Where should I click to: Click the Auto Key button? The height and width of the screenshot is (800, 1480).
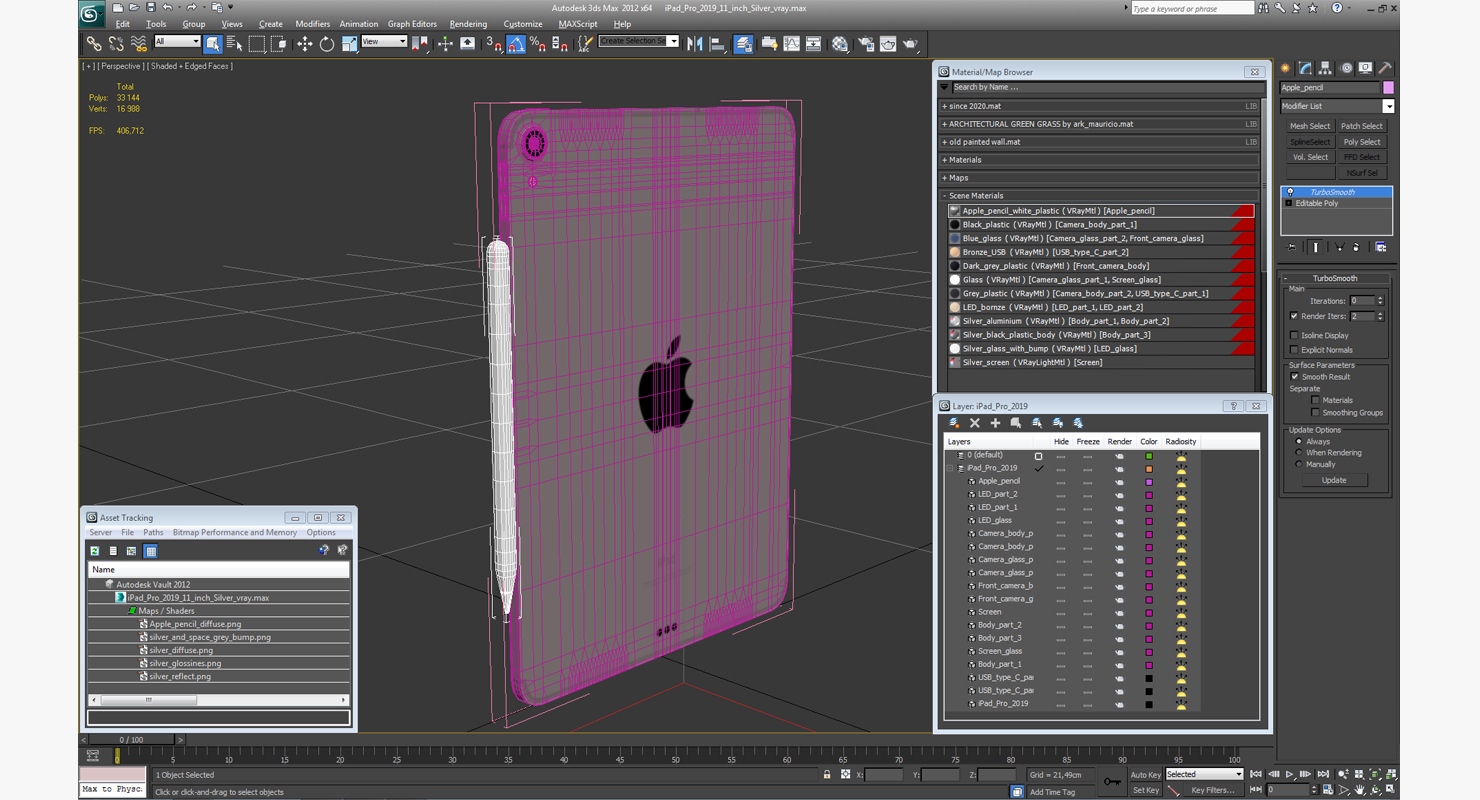[1146, 775]
